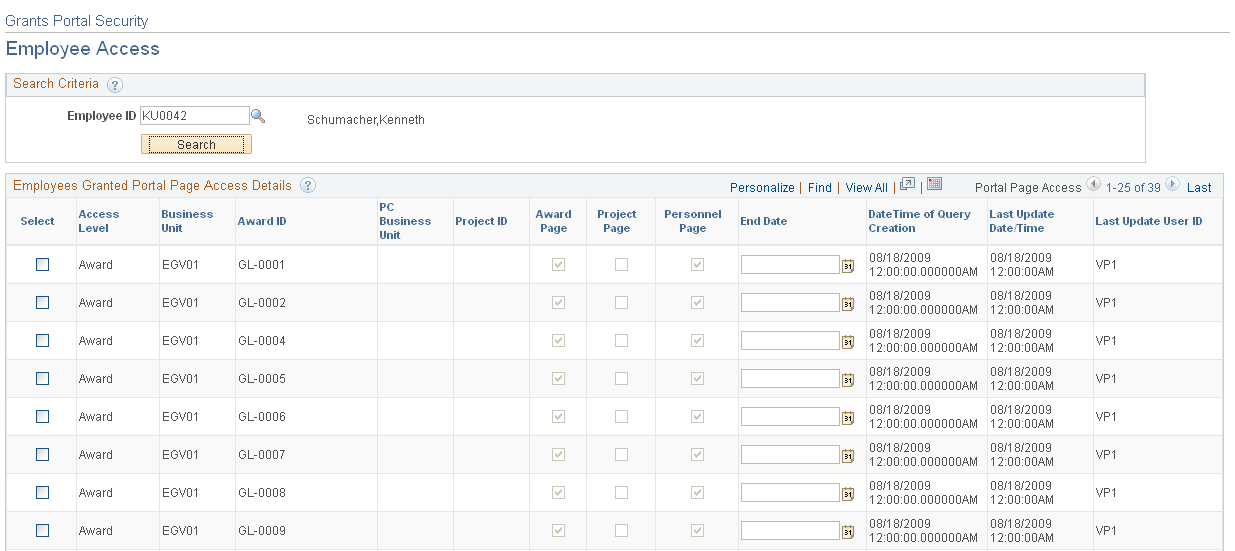The width and height of the screenshot is (1235, 551).
Task: Tick Select checkbox for GL-0006
Action: [x=42, y=416]
